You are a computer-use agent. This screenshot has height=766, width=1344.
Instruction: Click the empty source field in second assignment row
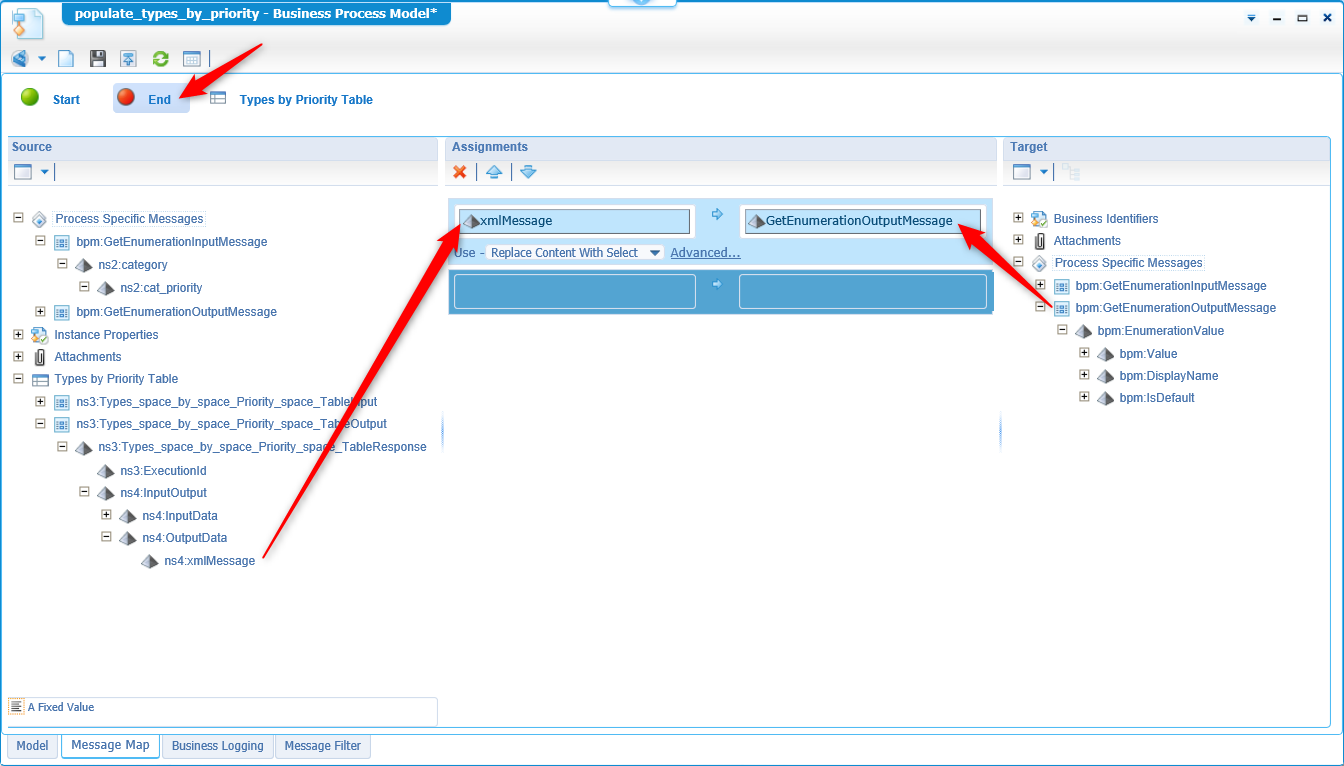point(575,292)
